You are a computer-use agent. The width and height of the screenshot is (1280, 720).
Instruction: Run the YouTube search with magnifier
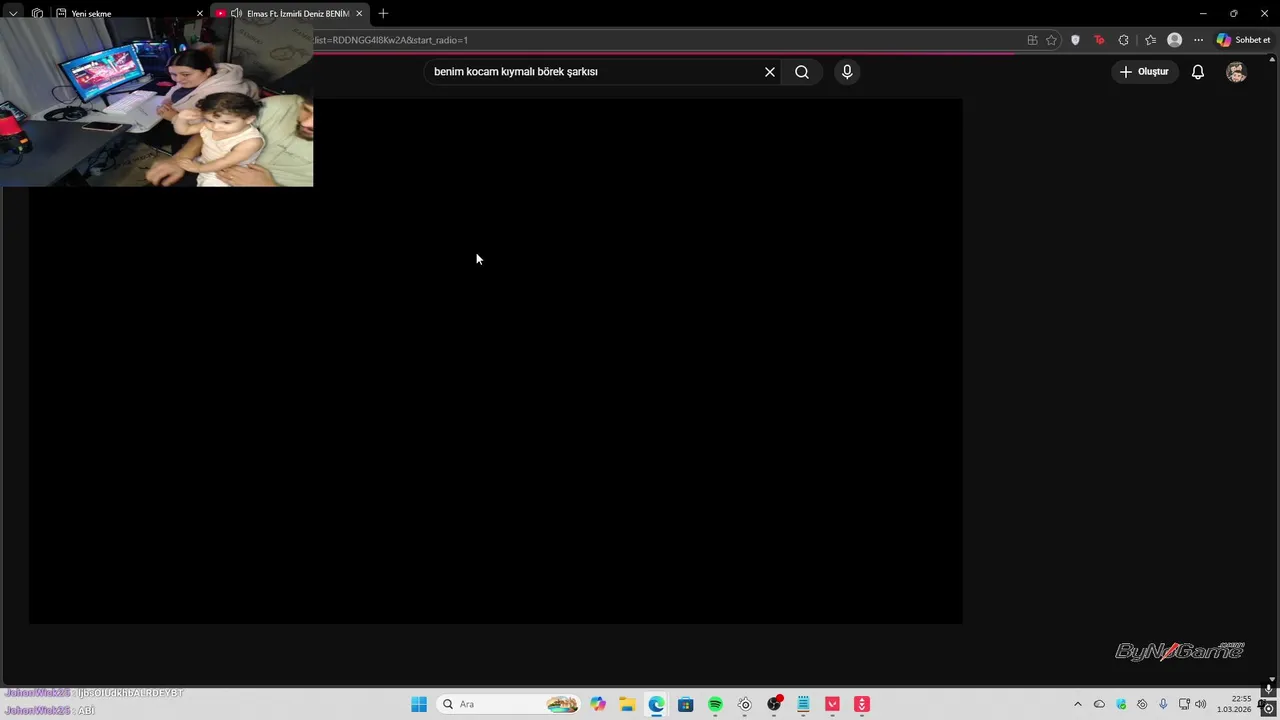[802, 72]
